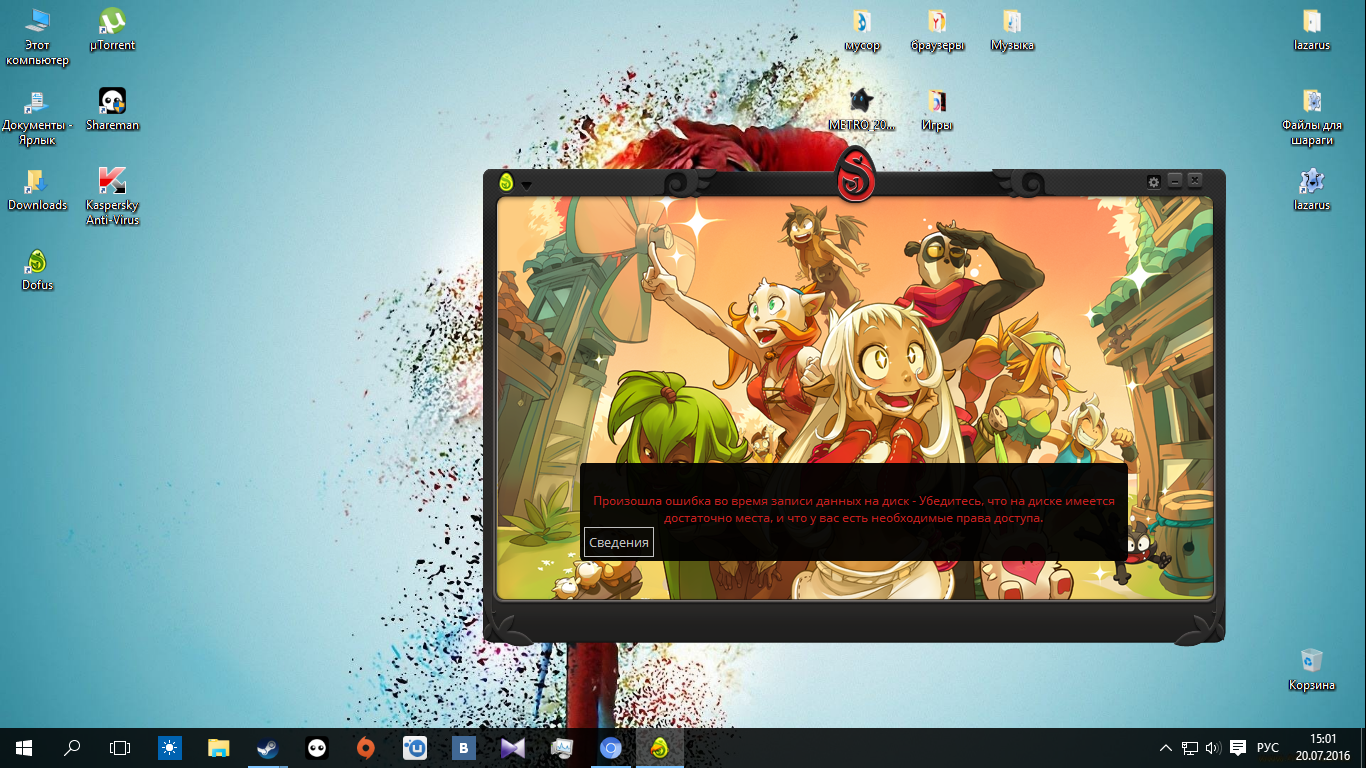Select the Документы - Ярлык shortcut

(x=37, y=117)
